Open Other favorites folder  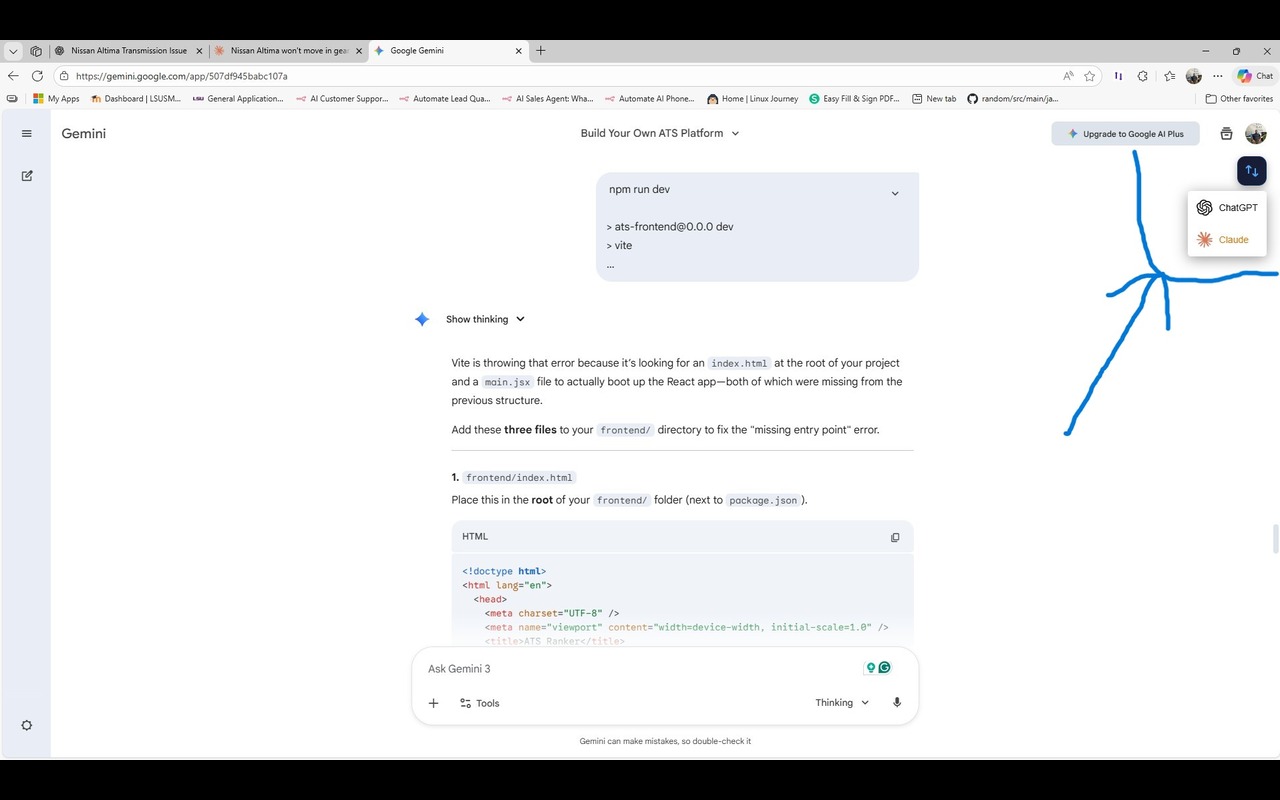coord(1239,99)
